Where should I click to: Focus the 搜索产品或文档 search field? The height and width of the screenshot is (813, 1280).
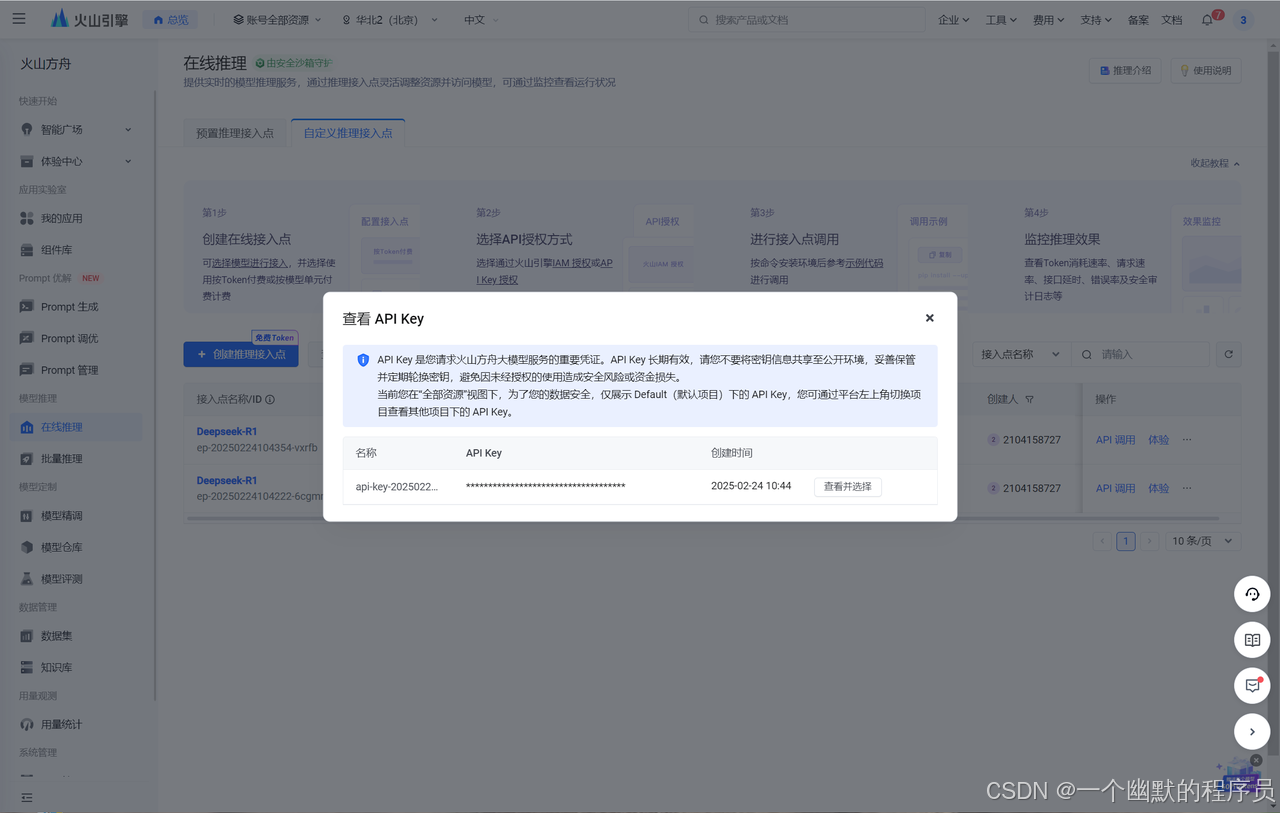coord(806,20)
